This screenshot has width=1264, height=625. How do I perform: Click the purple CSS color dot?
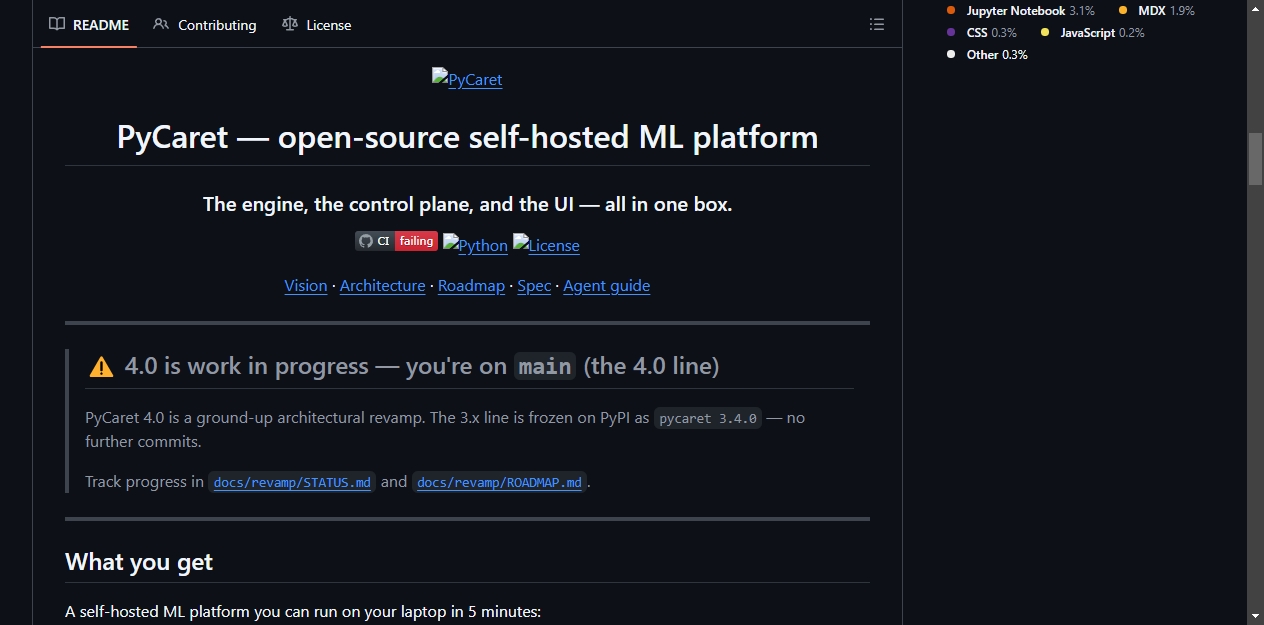(x=951, y=33)
